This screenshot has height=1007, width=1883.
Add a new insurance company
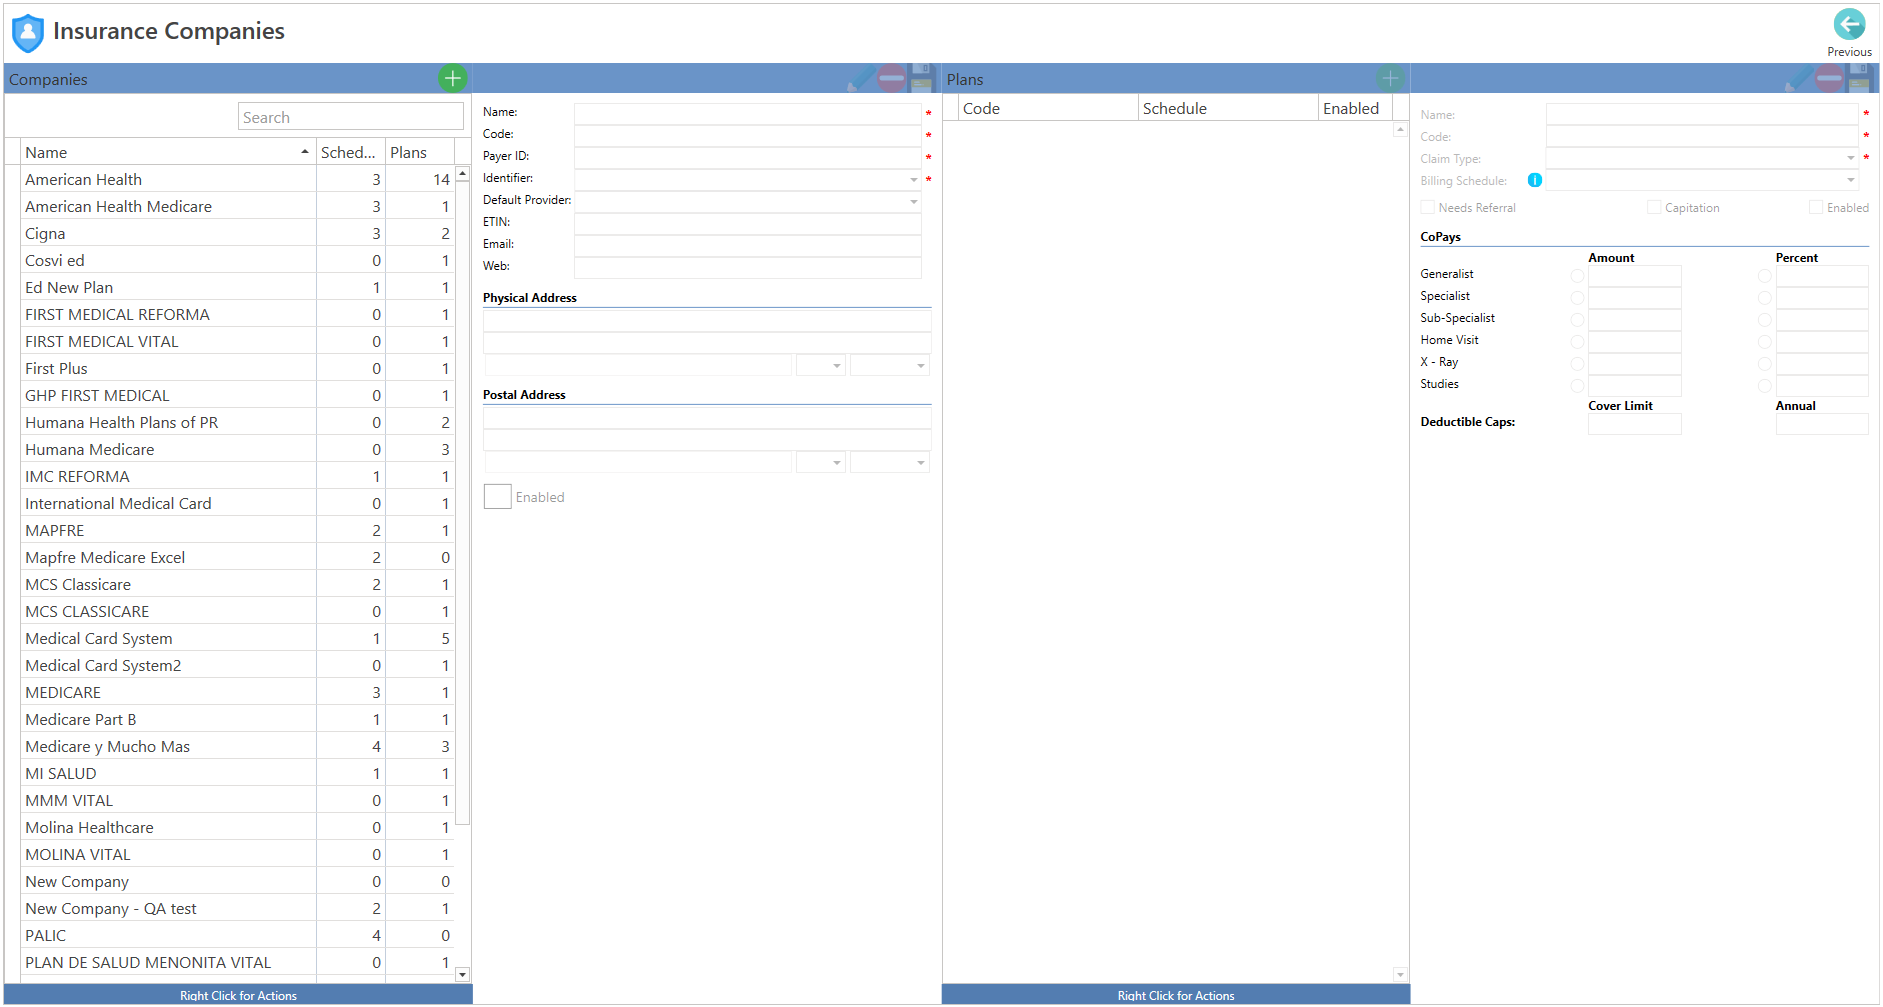click(x=453, y=78)
